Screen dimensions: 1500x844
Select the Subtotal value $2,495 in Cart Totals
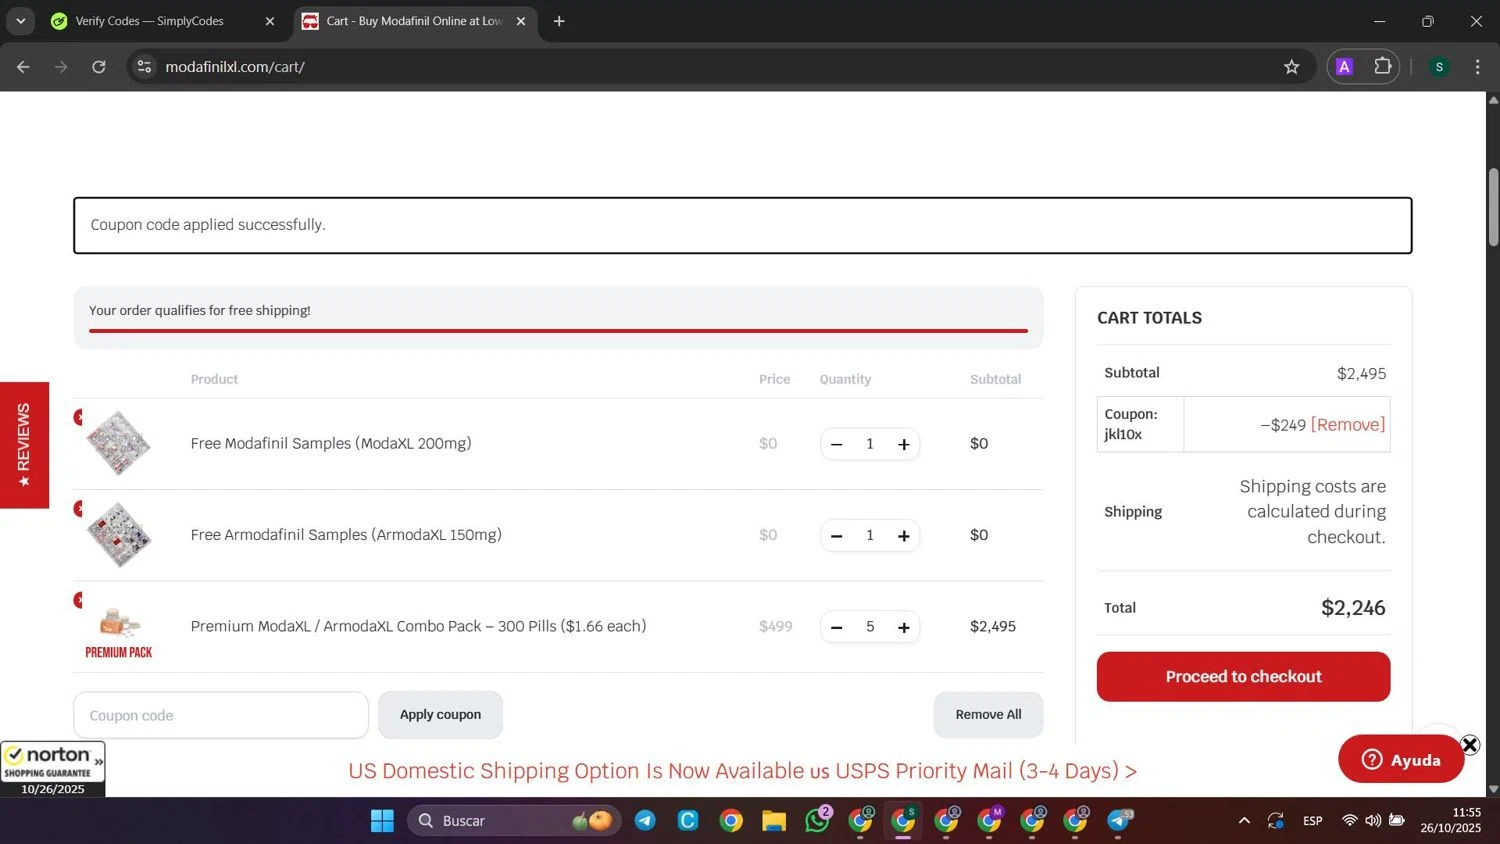1361,374
